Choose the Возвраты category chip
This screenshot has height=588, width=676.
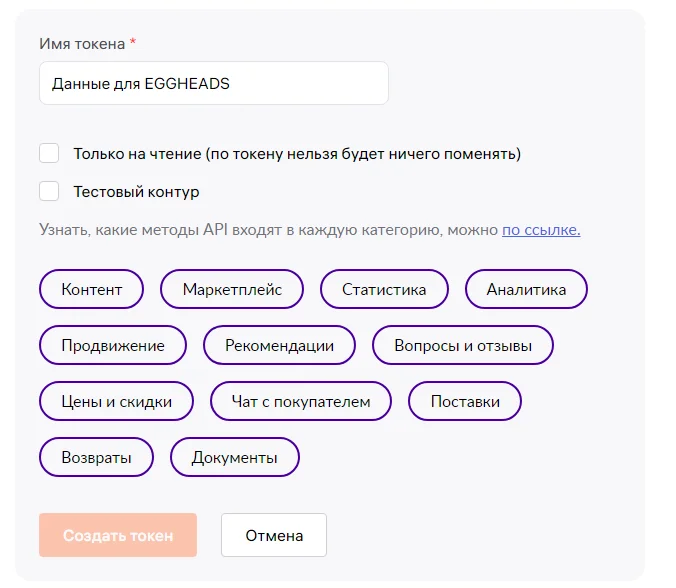click(96, 457)
